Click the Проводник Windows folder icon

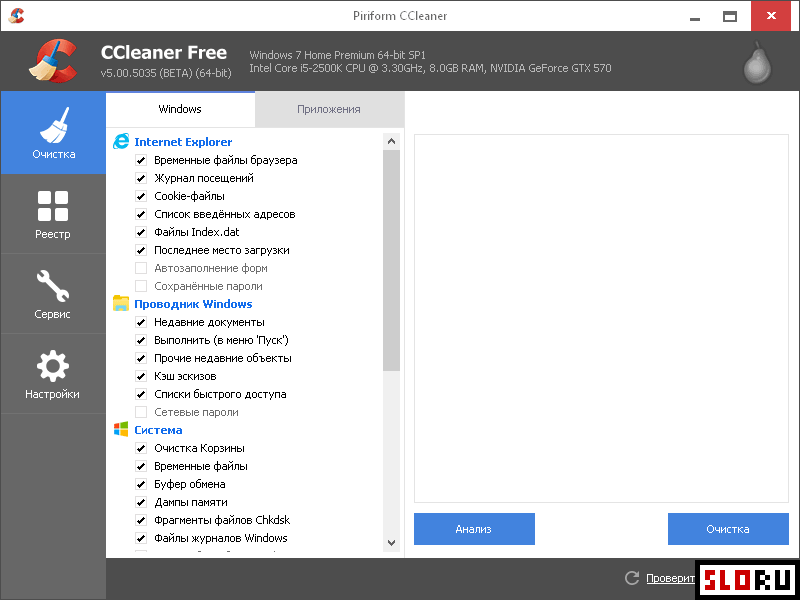(x=123, y=303)
